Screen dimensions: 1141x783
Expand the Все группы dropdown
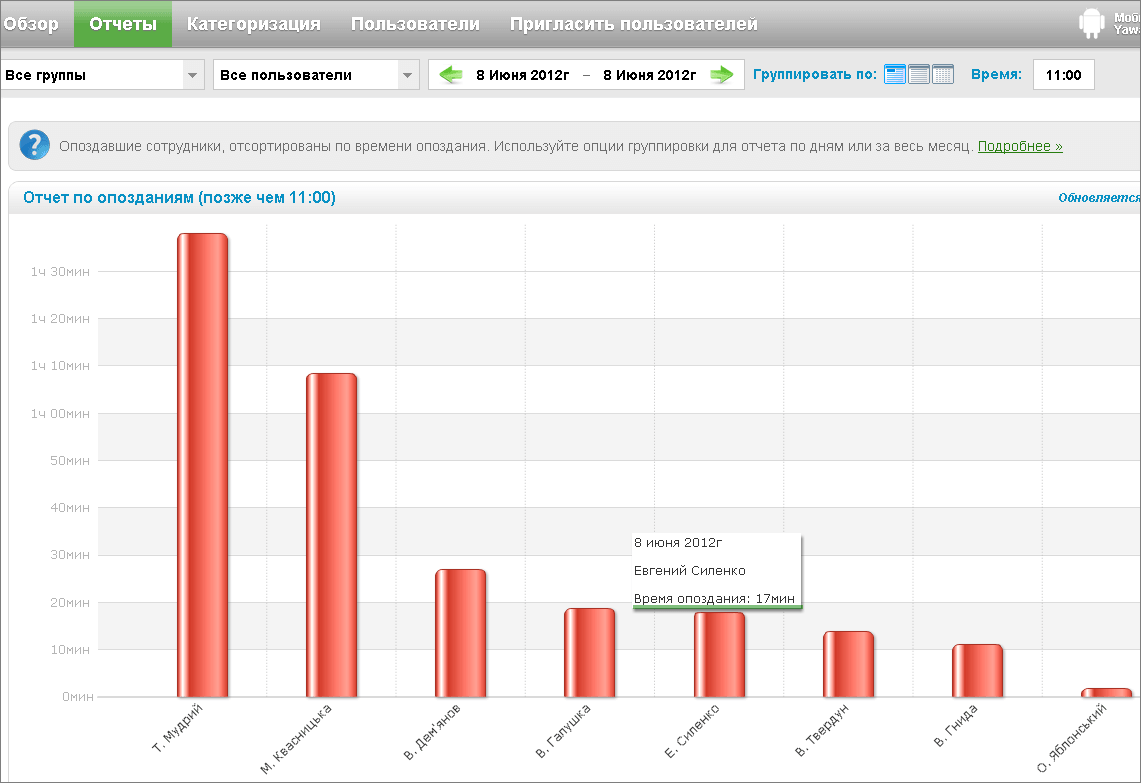(x=191, y=75)
